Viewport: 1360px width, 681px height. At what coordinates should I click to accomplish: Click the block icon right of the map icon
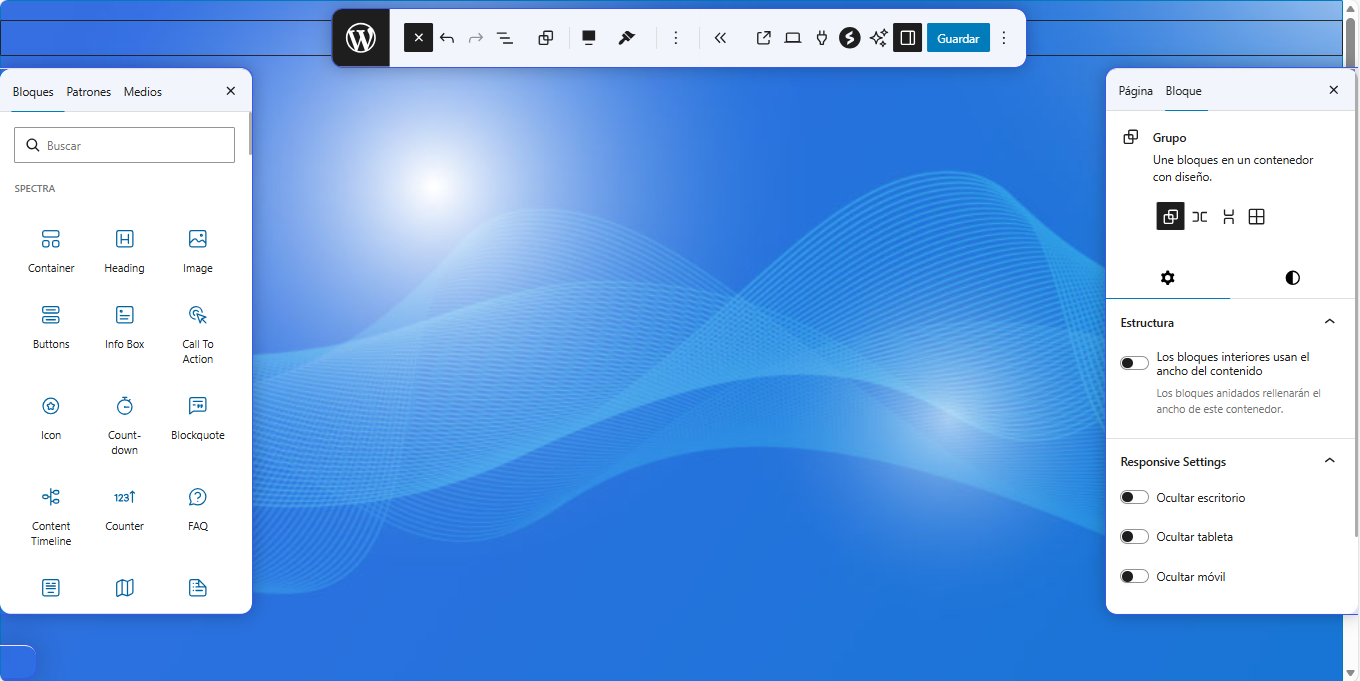click(198, 588)
